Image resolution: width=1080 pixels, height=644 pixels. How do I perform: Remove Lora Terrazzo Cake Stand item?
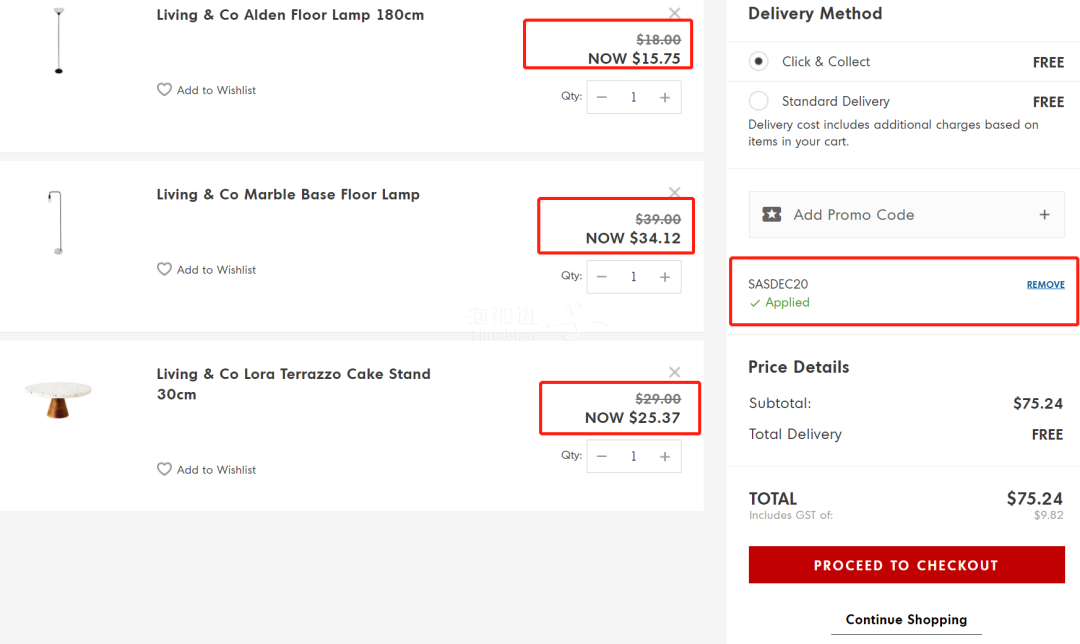[675, 372]
